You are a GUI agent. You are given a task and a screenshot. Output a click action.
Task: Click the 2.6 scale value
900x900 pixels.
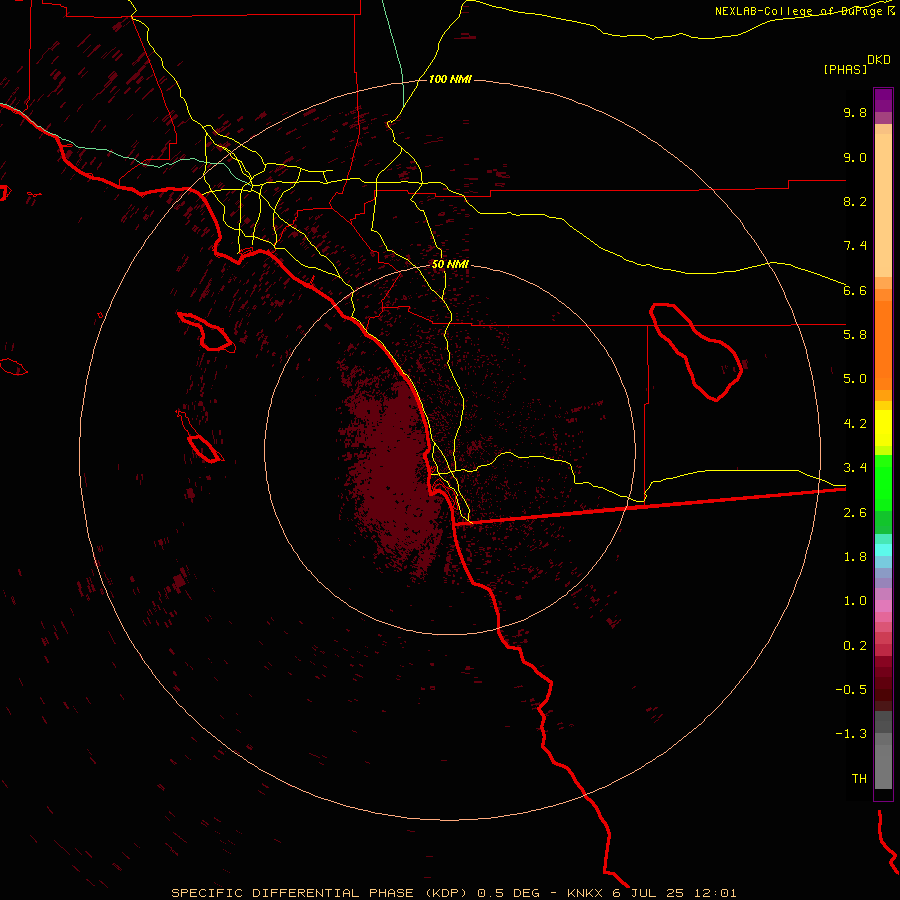tap(855, 513)
